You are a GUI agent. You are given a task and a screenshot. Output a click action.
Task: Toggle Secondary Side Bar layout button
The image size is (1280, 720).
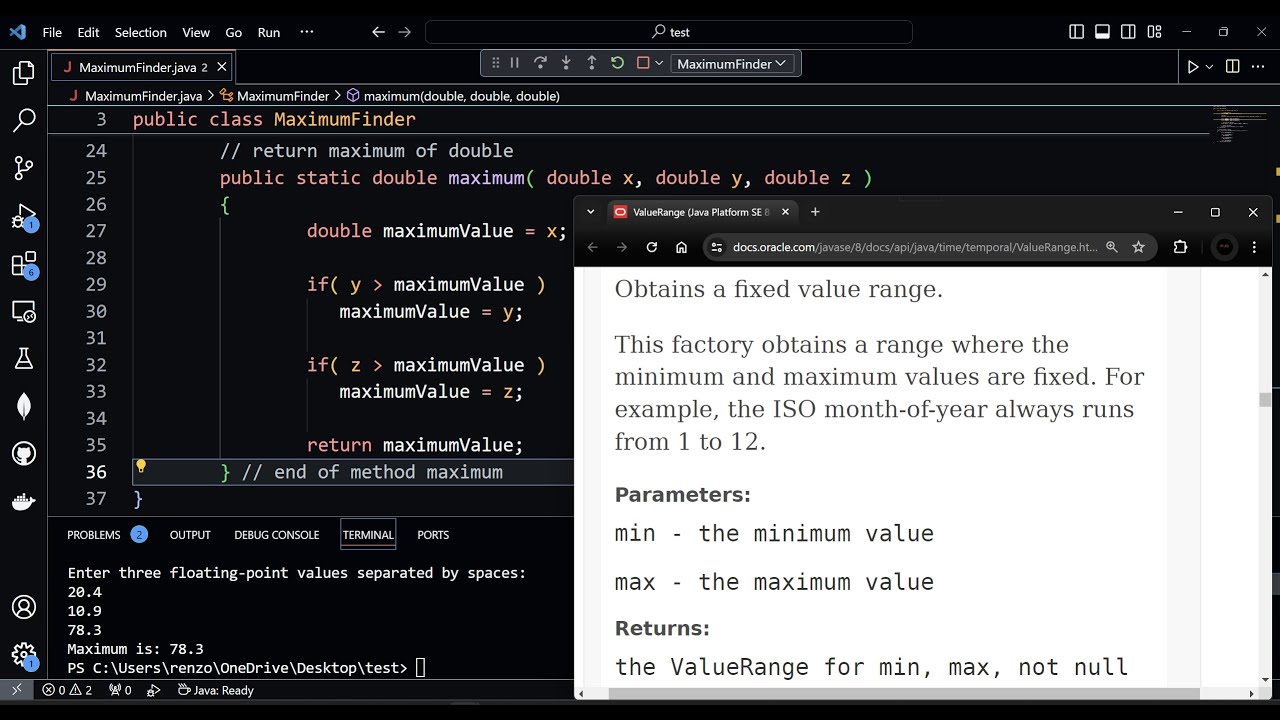tap(1128, 32)
